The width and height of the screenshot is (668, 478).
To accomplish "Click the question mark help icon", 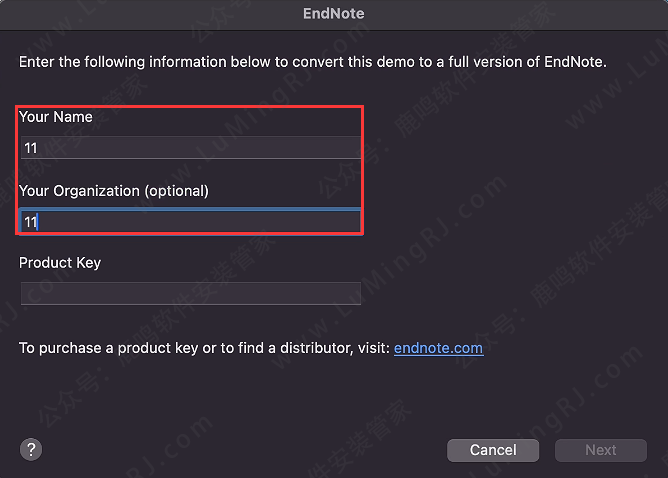I will pyautogui.click(x=31, y=449).
